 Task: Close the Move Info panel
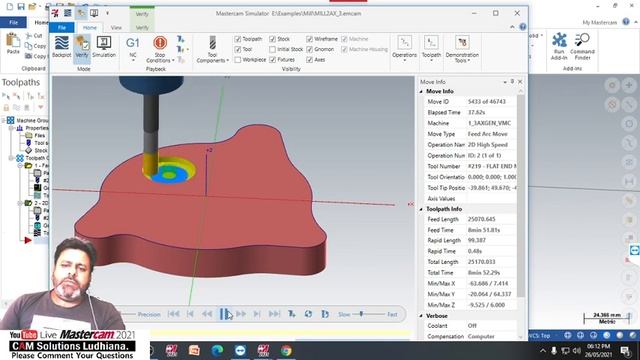coord(520,82)
